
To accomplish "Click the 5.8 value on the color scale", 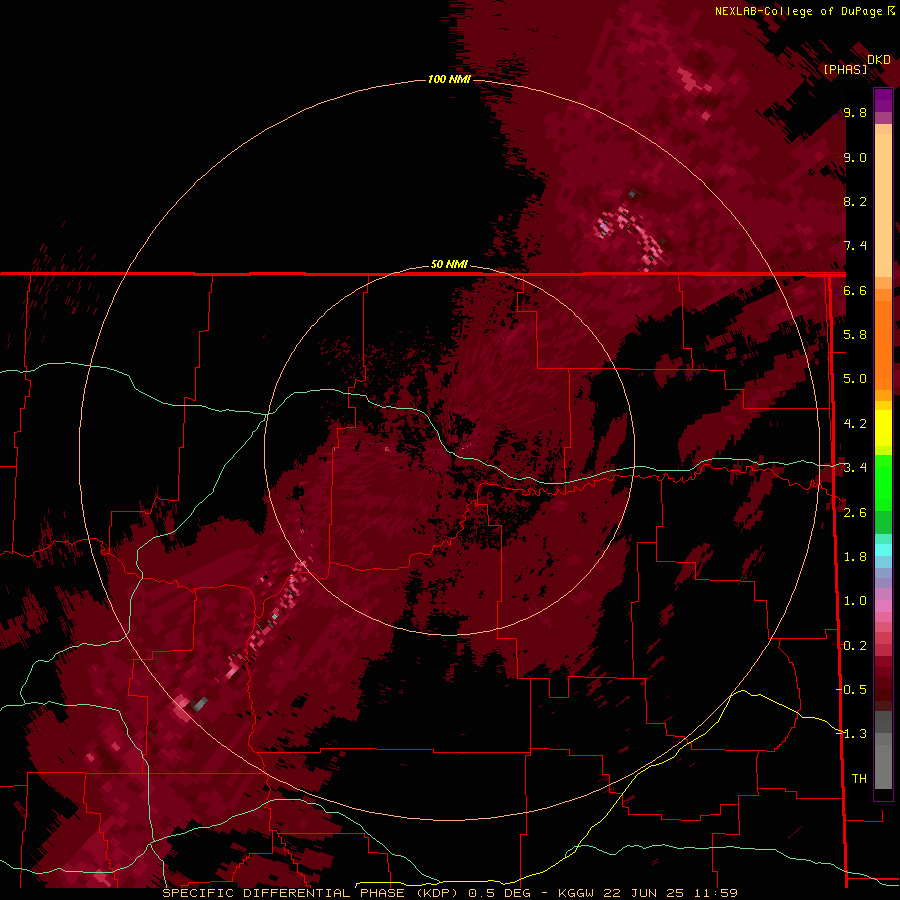I will pyautogui.click(x=855, y=334).
